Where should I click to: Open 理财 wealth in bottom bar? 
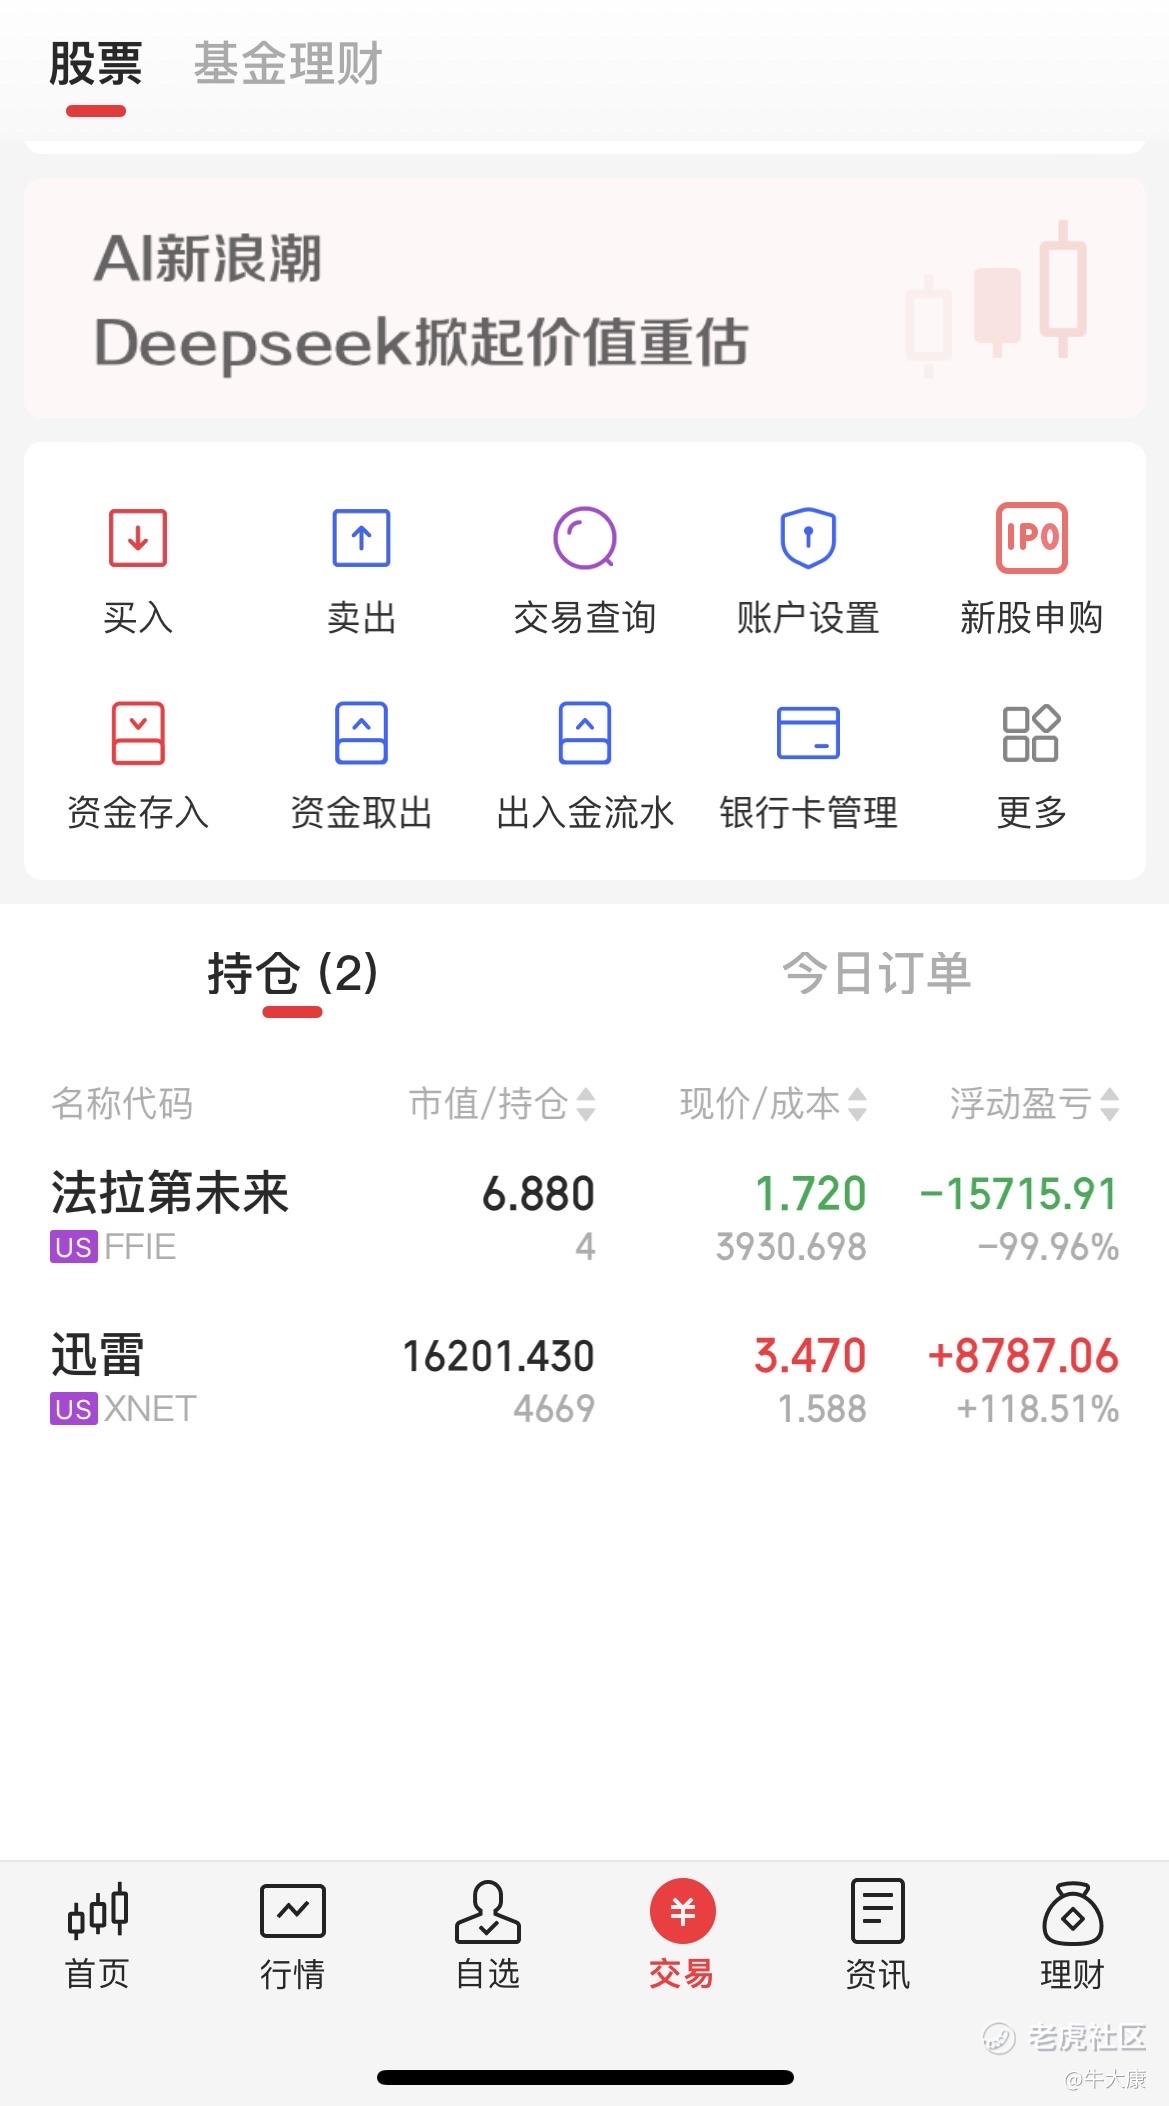1072,1935
